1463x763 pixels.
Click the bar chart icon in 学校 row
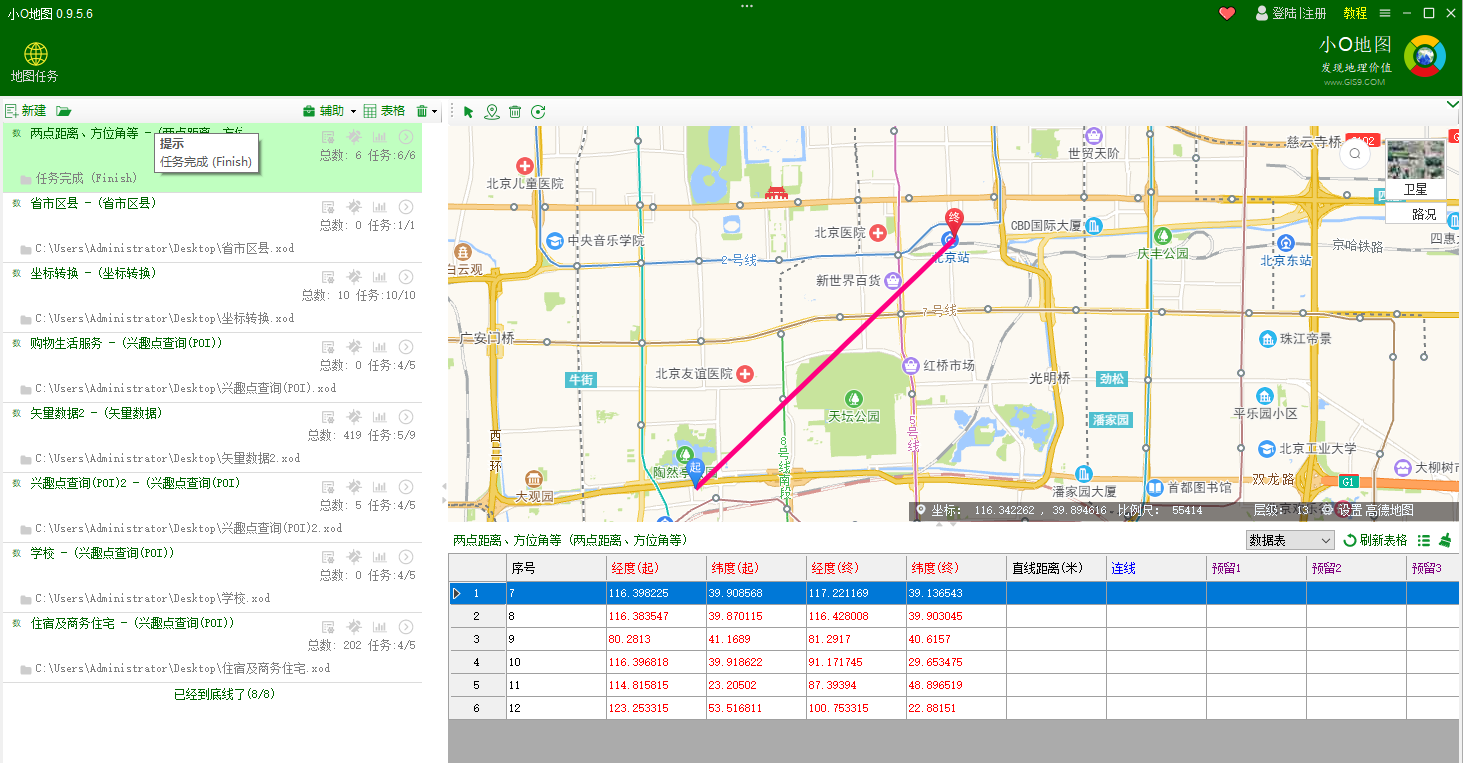(380, 557)
